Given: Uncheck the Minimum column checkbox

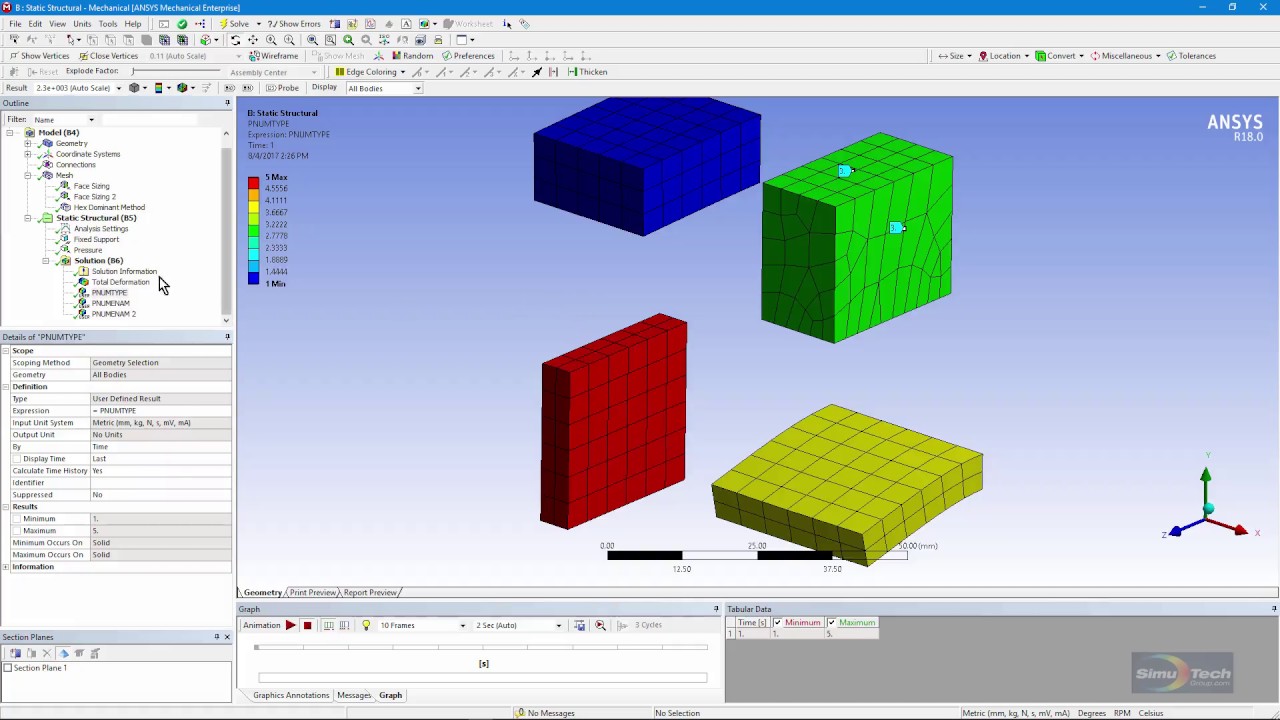Looking at the screenshot, I should tap(777, 623).
